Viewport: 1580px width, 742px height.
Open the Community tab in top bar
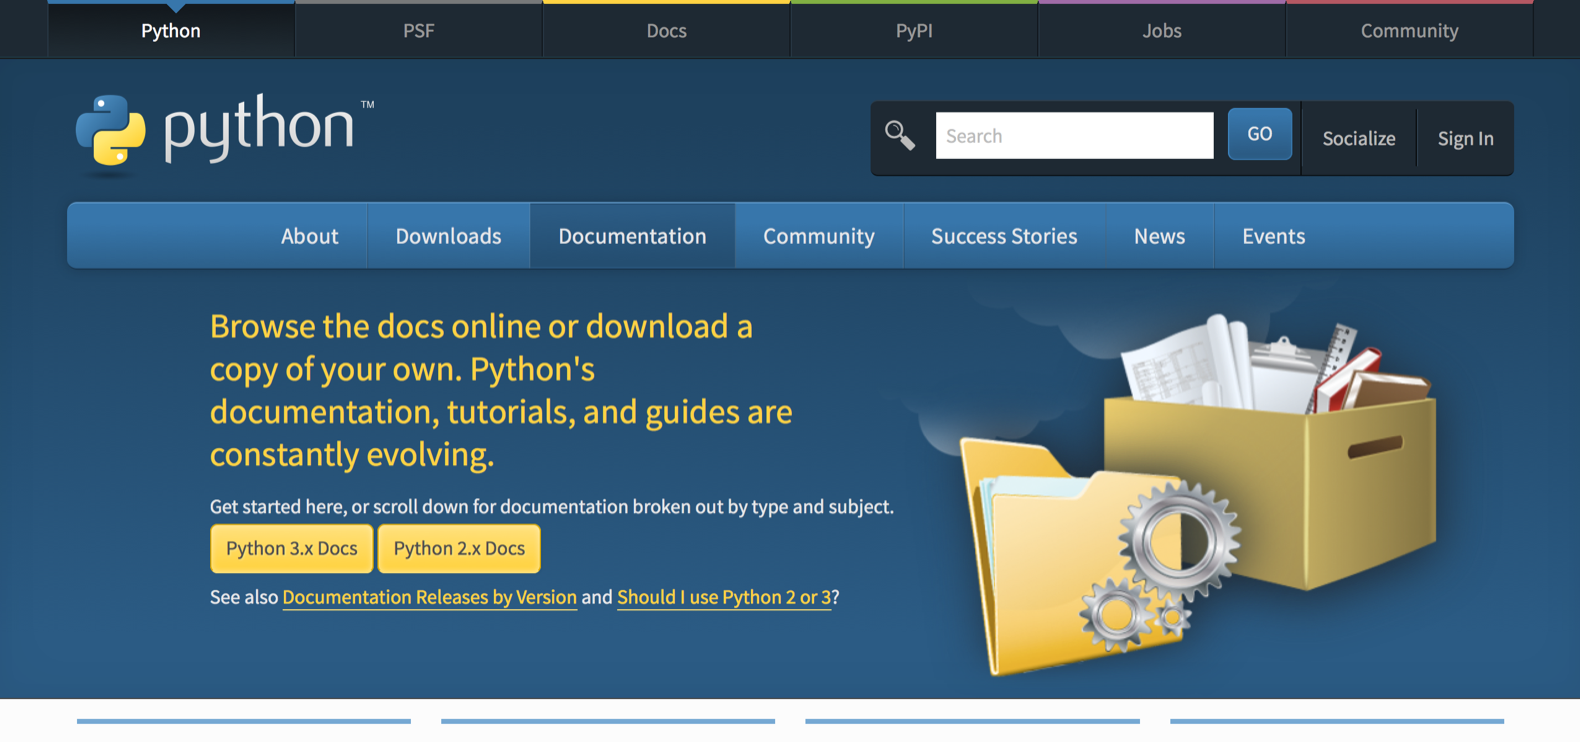pos(1409,30)
